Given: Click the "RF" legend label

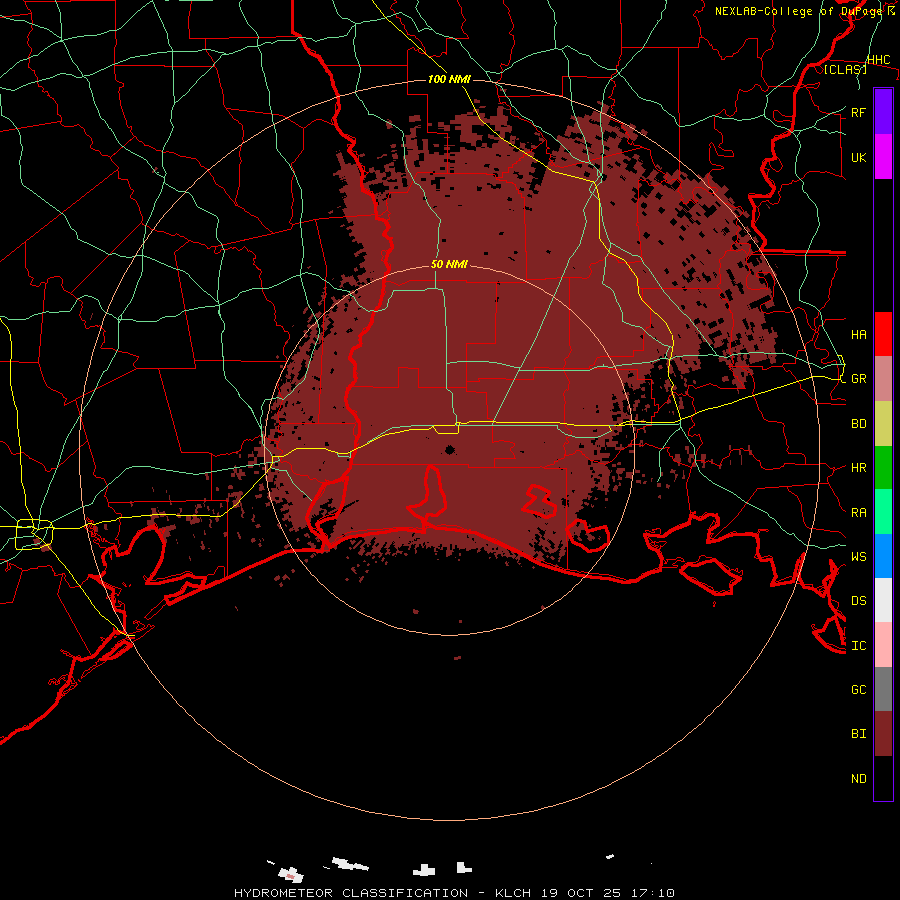Looking at the screenshot, I should [x=858, y=112].
